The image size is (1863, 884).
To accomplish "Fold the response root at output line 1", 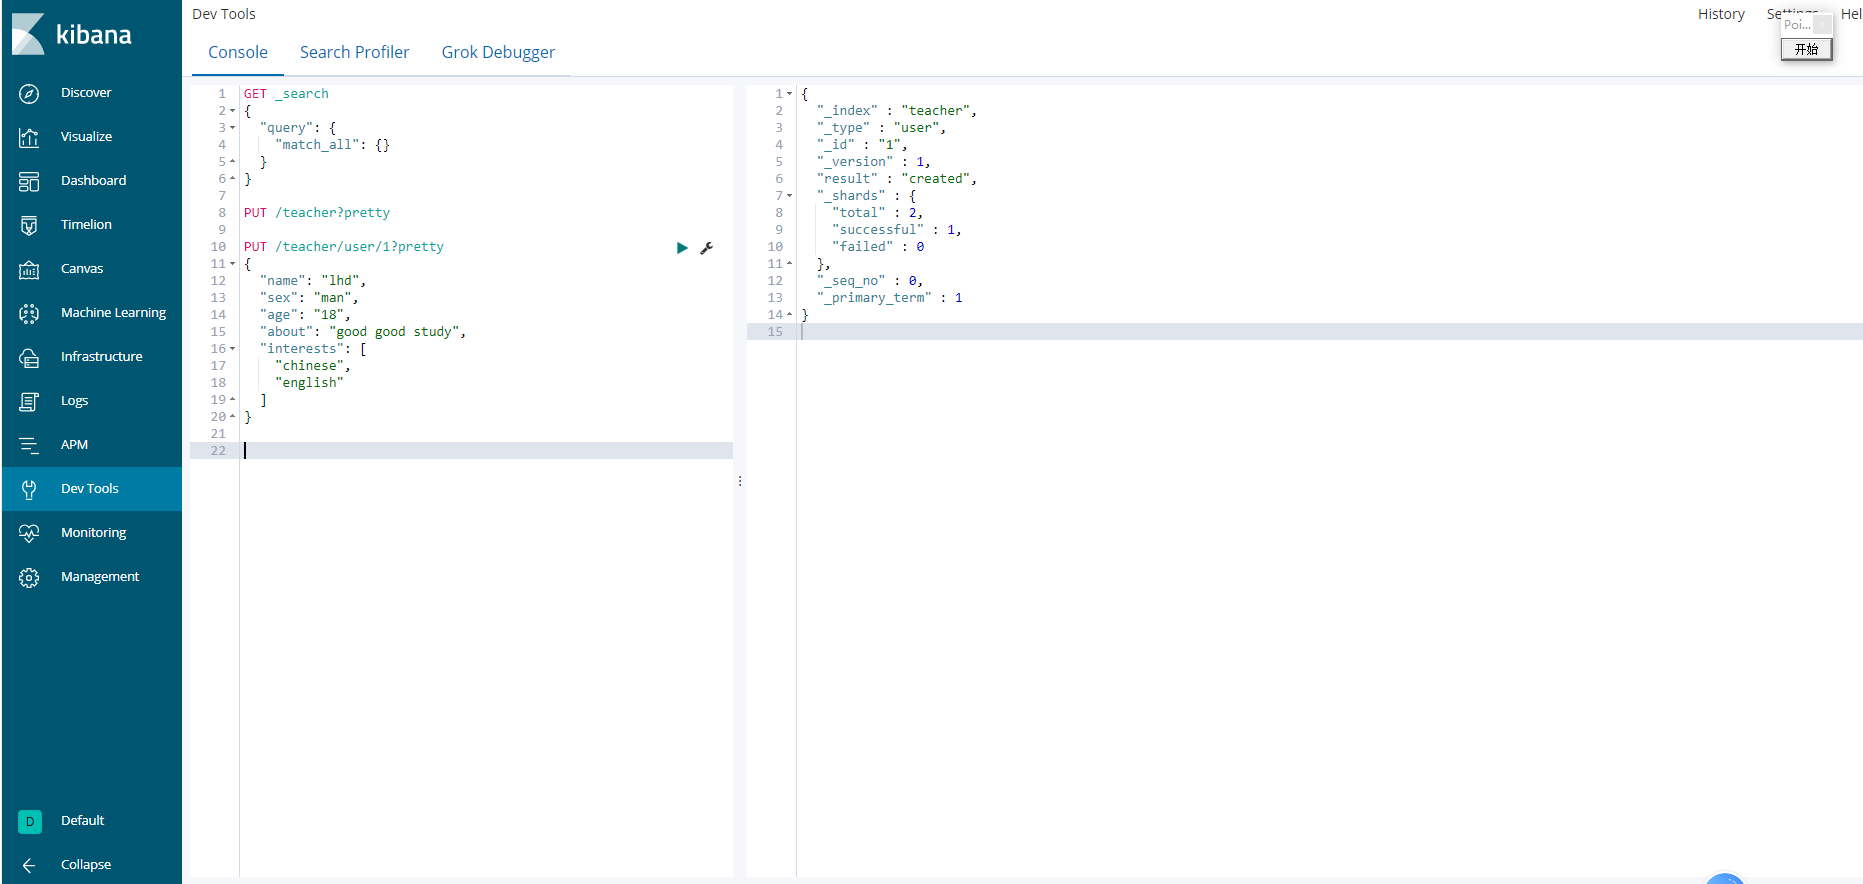I will tap(790, 94).
